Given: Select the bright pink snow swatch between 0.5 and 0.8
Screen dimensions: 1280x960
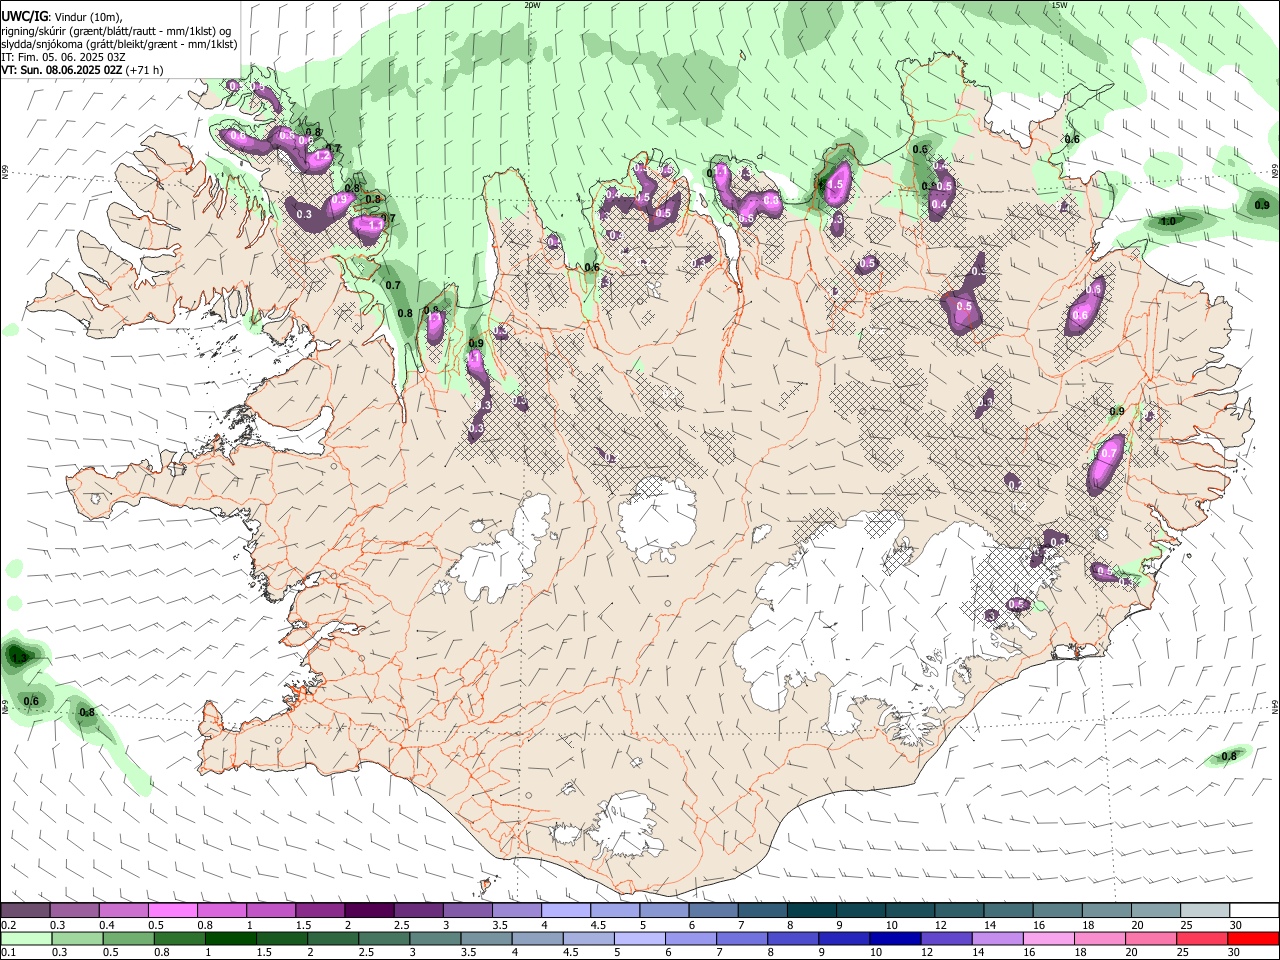Looking at the screenshot, I should 172,911.
